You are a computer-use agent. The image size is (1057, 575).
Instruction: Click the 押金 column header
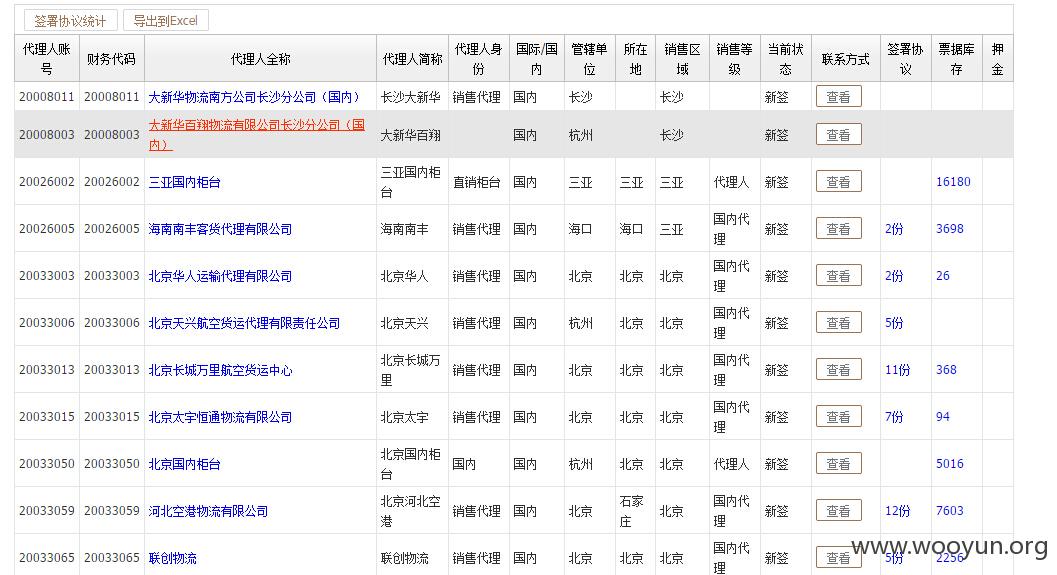point(998,59)
